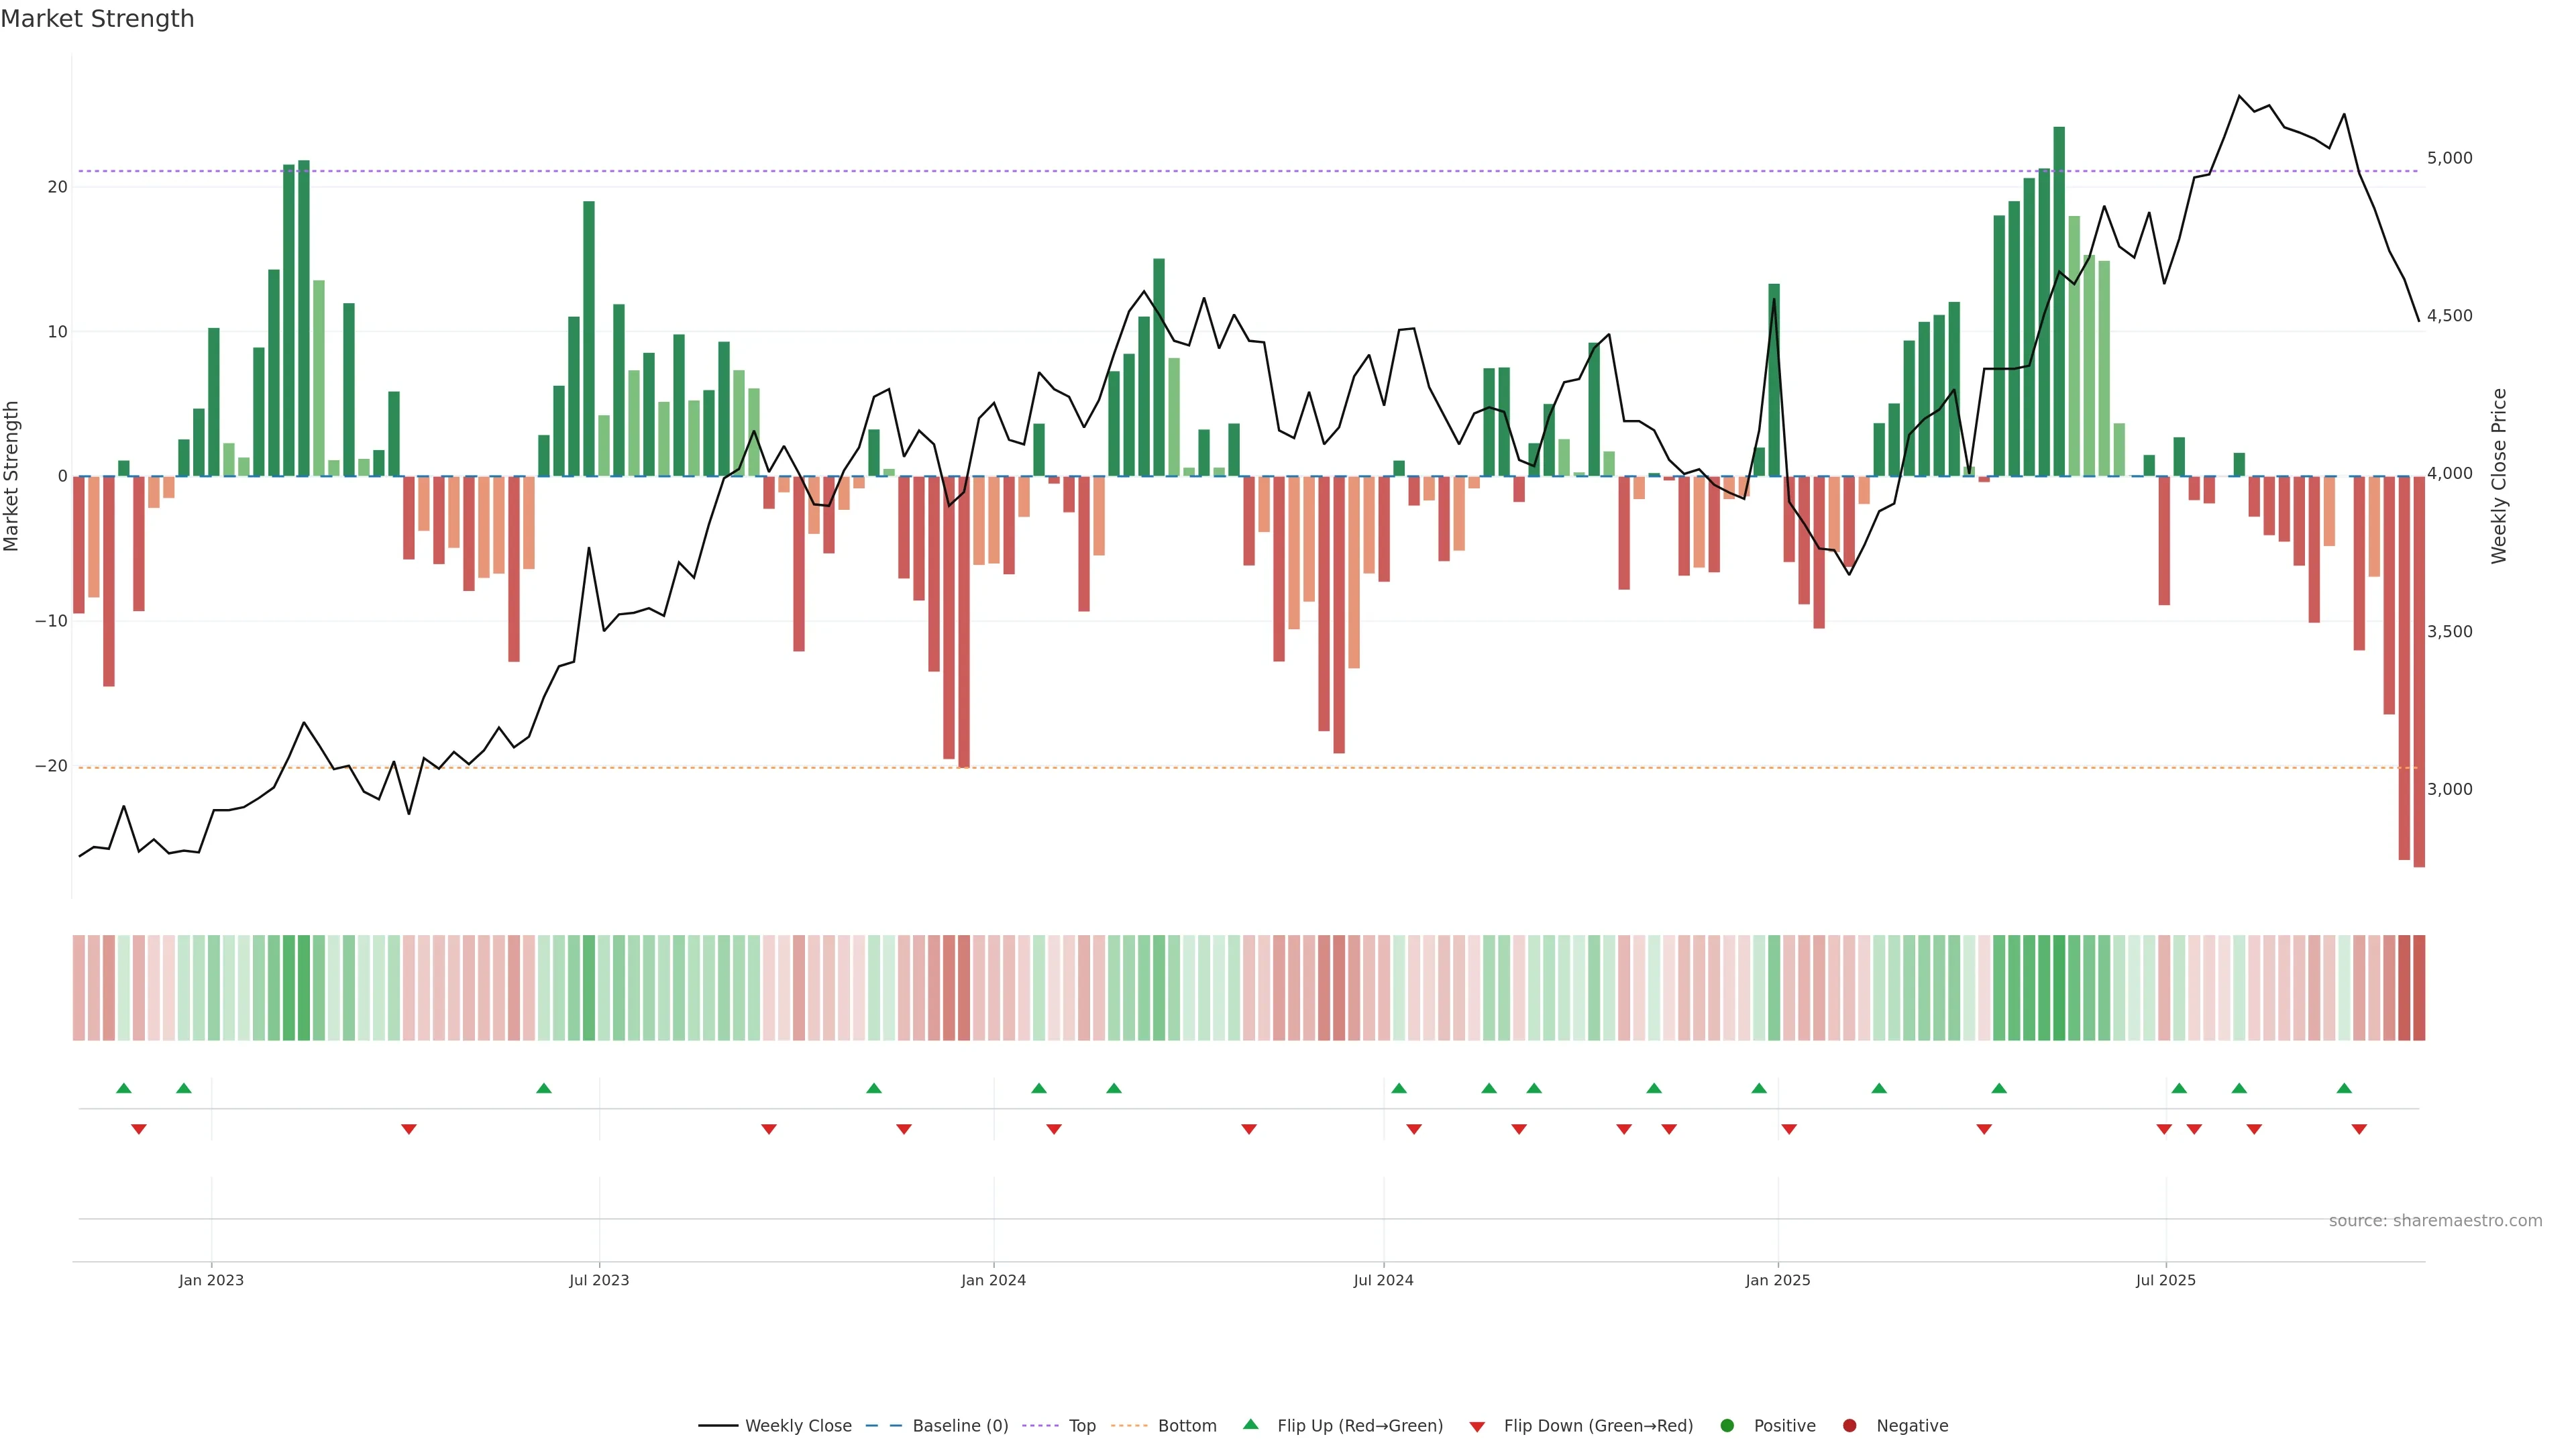Image resolution: width=2576 pixels, height=1449 pixels.
Task: Click the Positive green dot legend icon
Action: pos(1727,1426)
